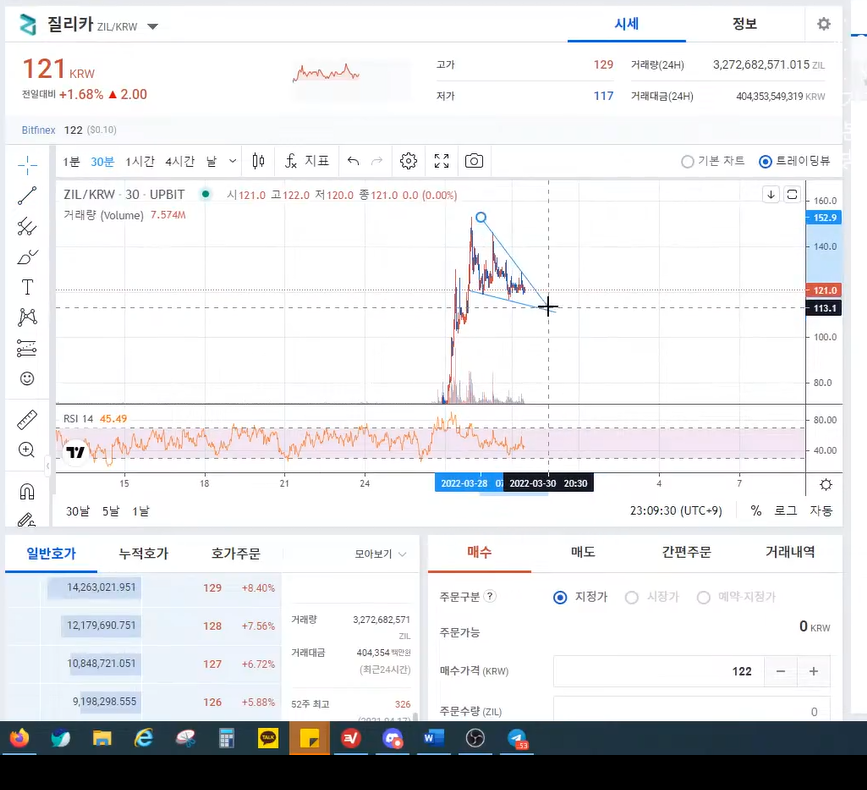Open the 모아보기 dropdown
867x790 pixels.
[x=380, y=554]
